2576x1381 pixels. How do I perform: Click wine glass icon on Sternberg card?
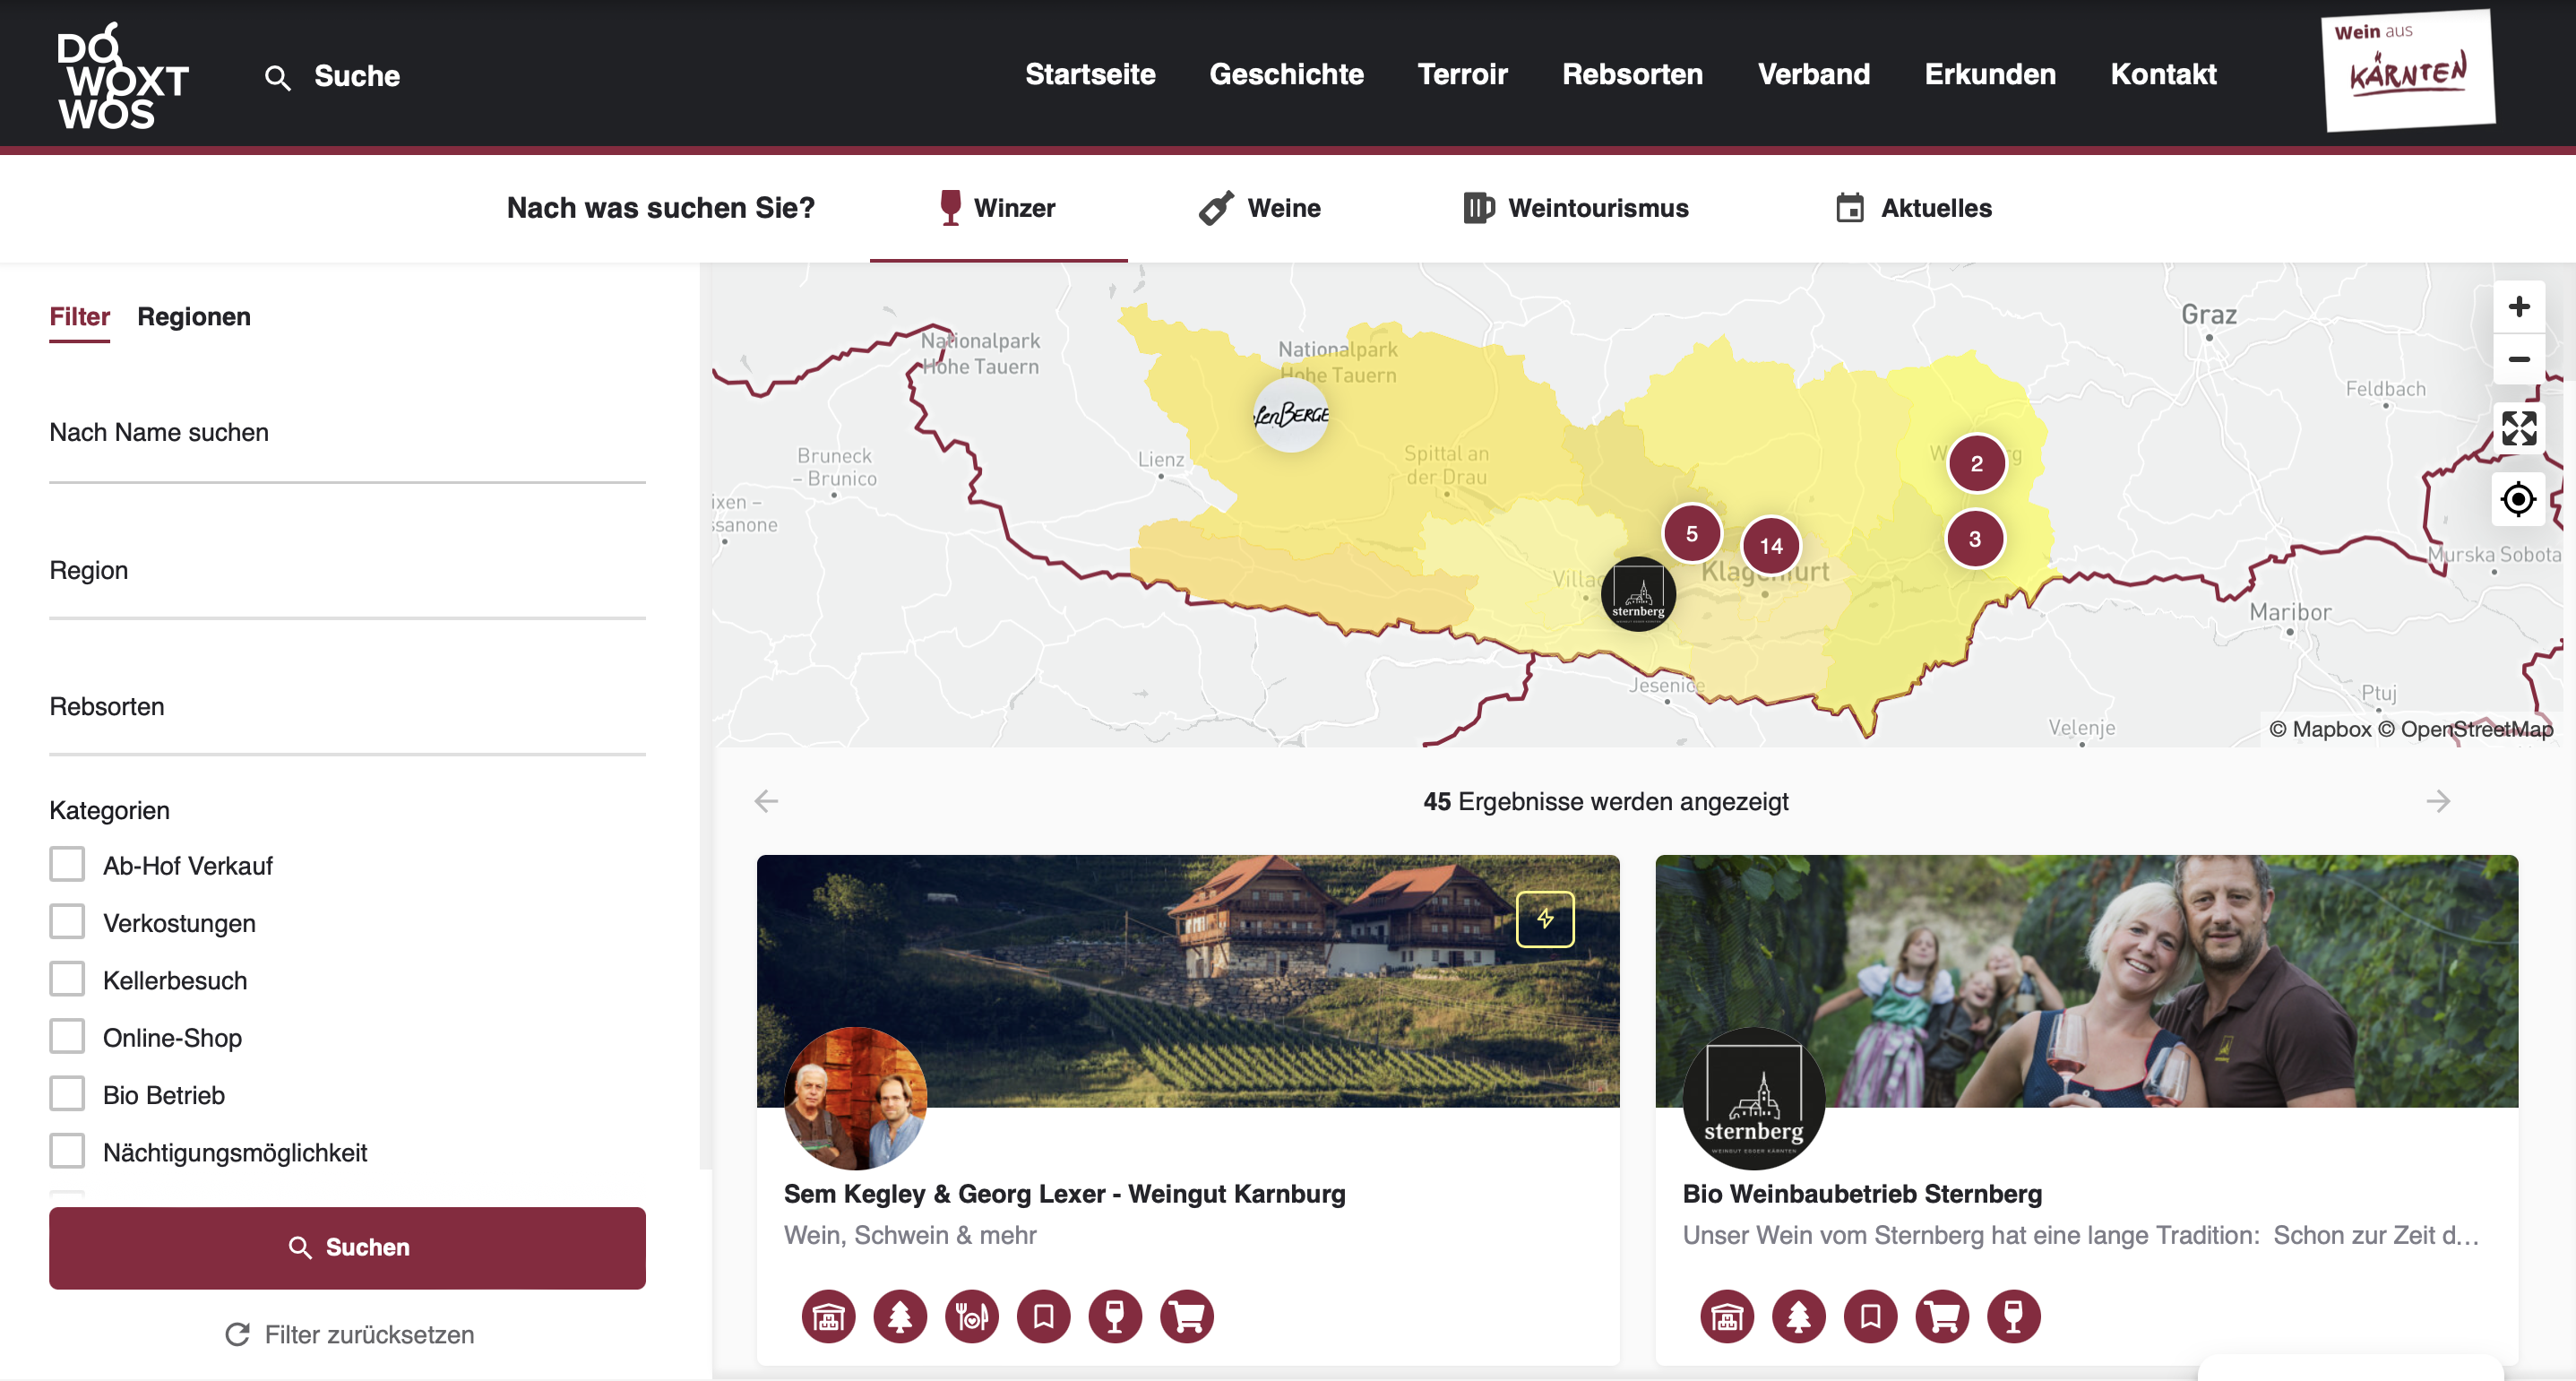[2014, 1316]
